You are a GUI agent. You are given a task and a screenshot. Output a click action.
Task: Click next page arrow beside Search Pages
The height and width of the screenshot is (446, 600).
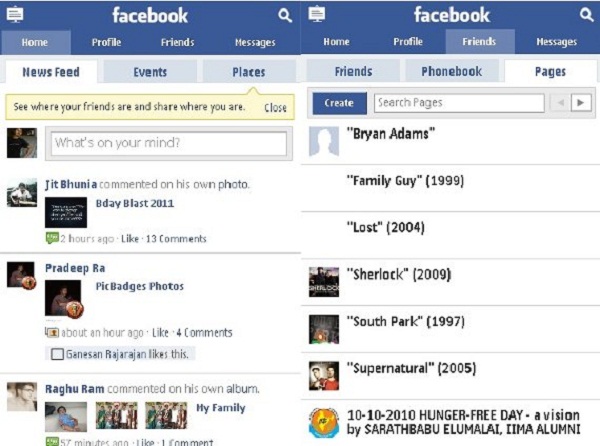coord(581,103)
